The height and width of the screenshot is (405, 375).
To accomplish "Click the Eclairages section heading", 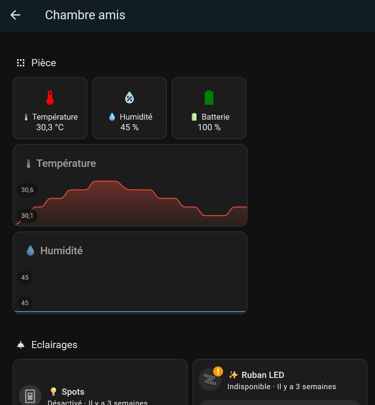I will click(x=54, y=345).
